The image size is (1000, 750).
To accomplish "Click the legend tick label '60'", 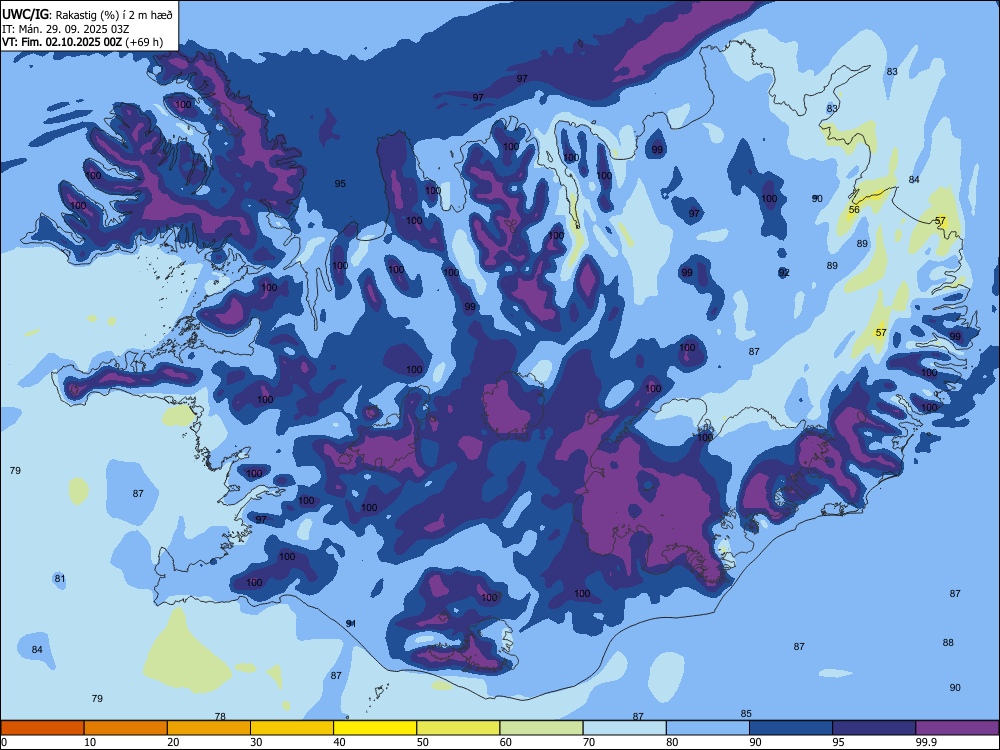I will click(506, 742).
